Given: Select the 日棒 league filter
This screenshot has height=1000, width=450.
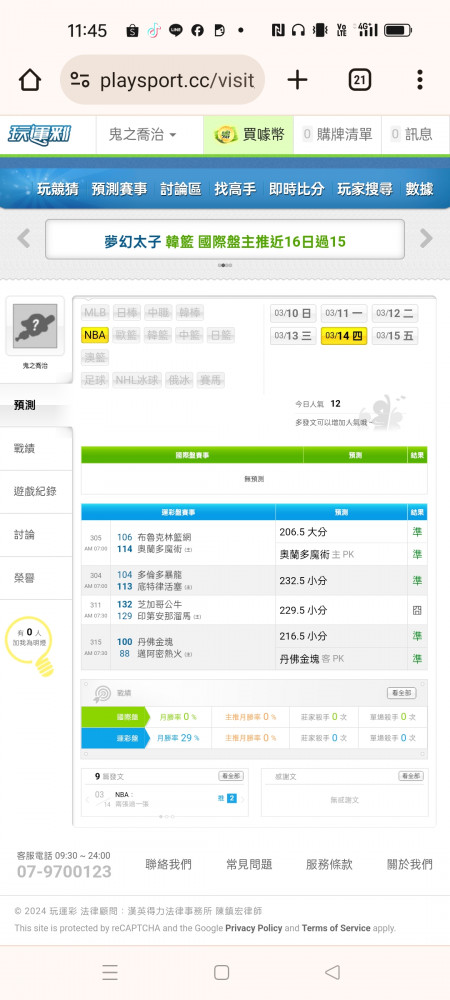Looking at the screenshot, I should 127,312.
